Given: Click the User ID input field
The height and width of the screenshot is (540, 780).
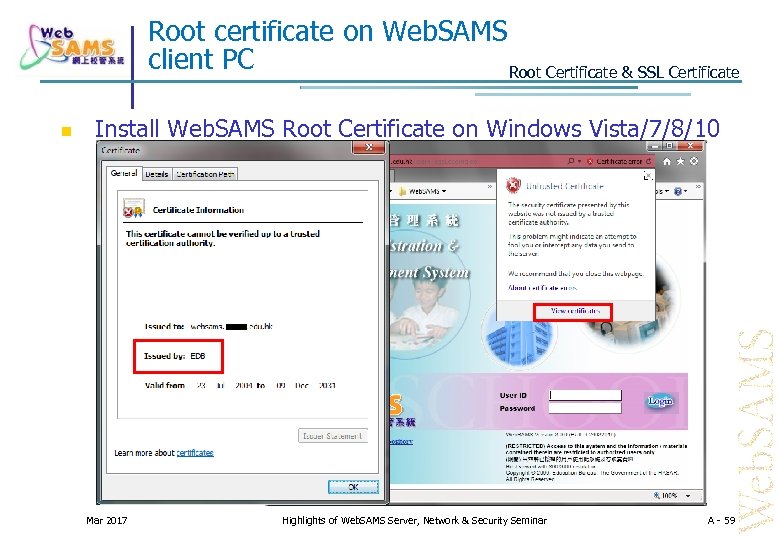Looking at the screenshot, I should [x=585, y=395].
